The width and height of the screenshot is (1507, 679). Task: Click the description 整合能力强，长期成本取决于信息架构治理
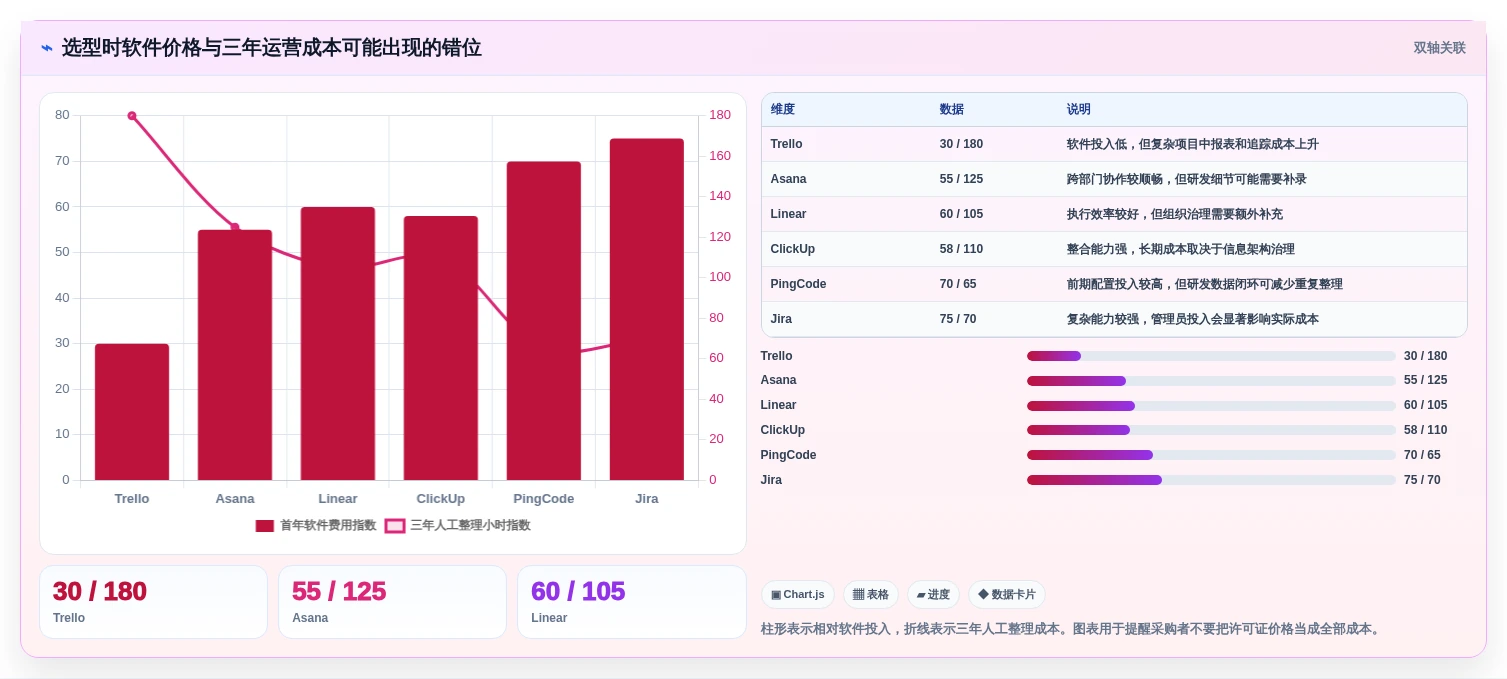tap(1181, 249)
